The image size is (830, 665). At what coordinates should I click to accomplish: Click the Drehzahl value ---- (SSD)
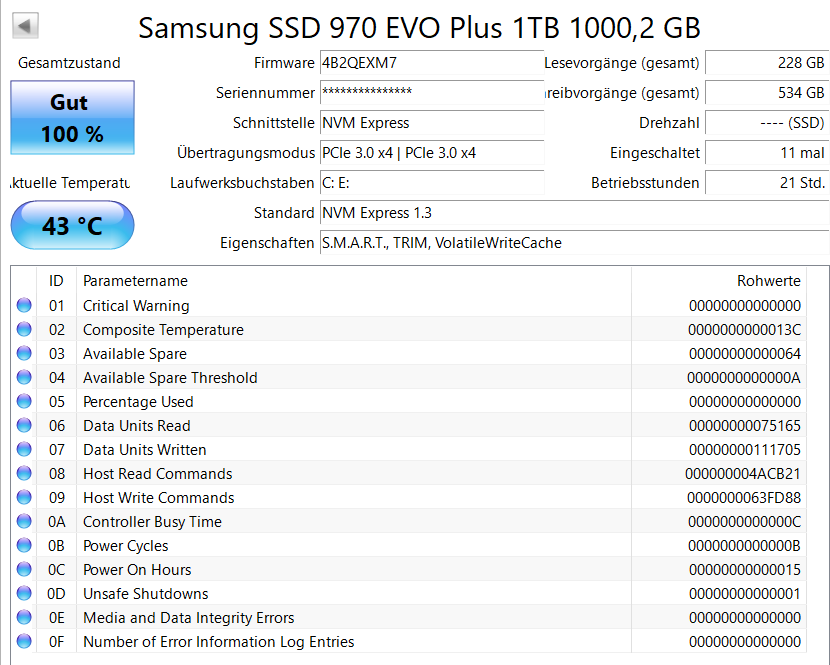coord(767,123)
